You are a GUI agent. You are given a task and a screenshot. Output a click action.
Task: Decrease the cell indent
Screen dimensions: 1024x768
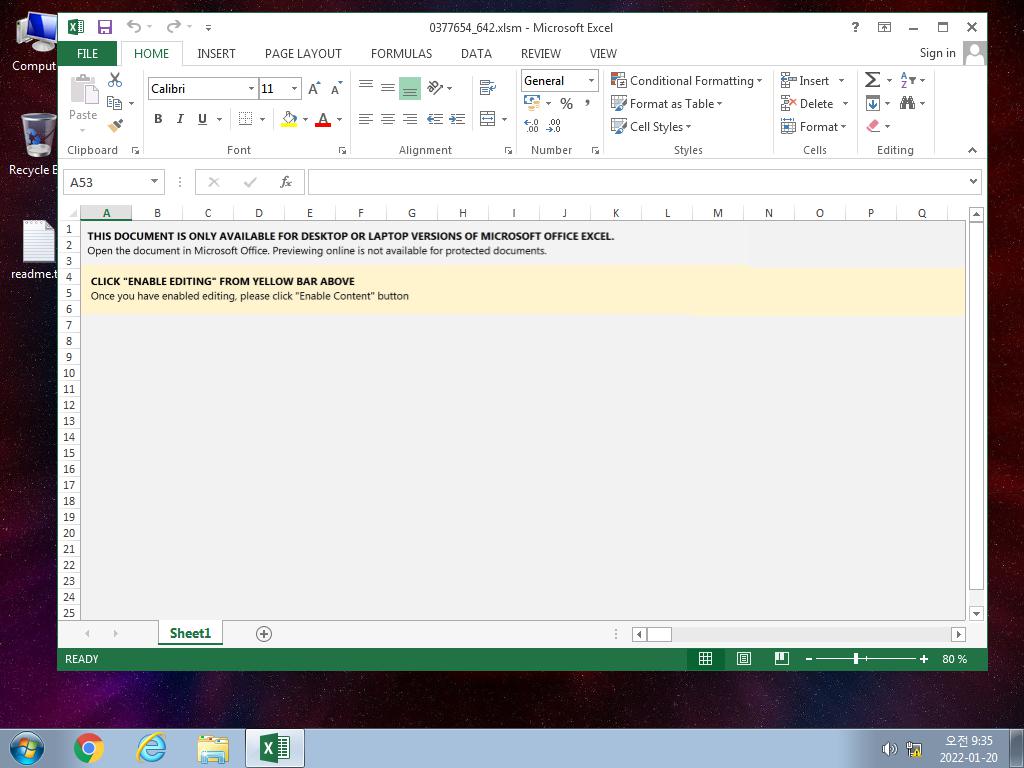coord(435,119)
